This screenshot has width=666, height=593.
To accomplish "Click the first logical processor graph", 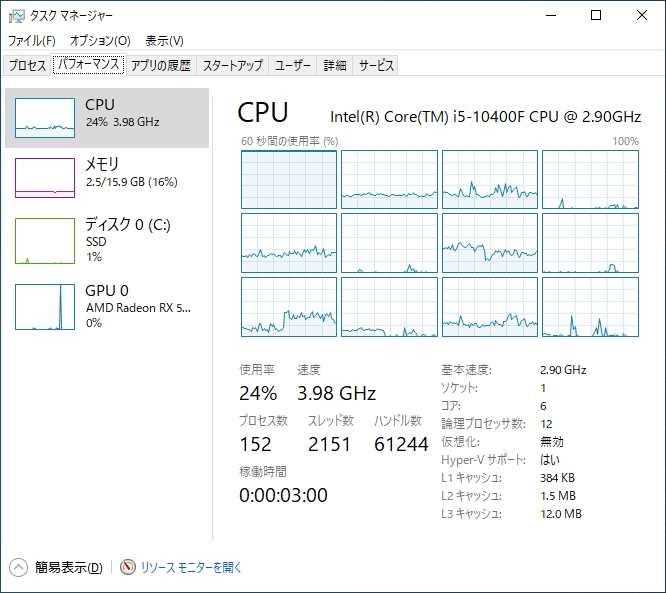I will coord(289,179).
